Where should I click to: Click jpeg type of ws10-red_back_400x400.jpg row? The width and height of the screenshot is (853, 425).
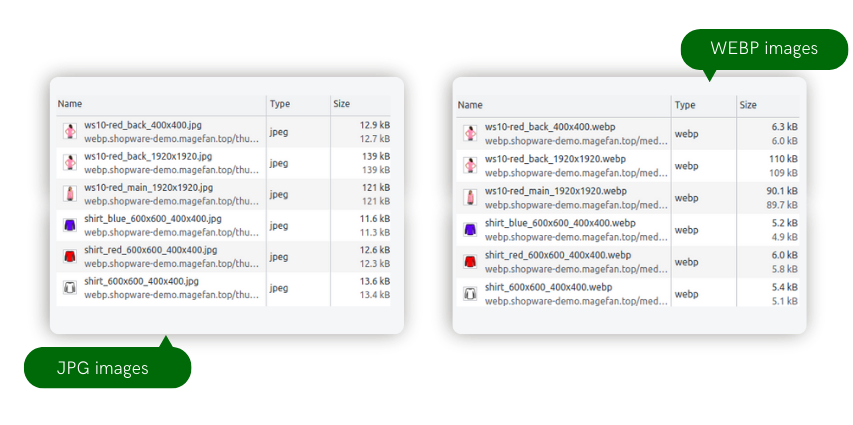[279, 131]
